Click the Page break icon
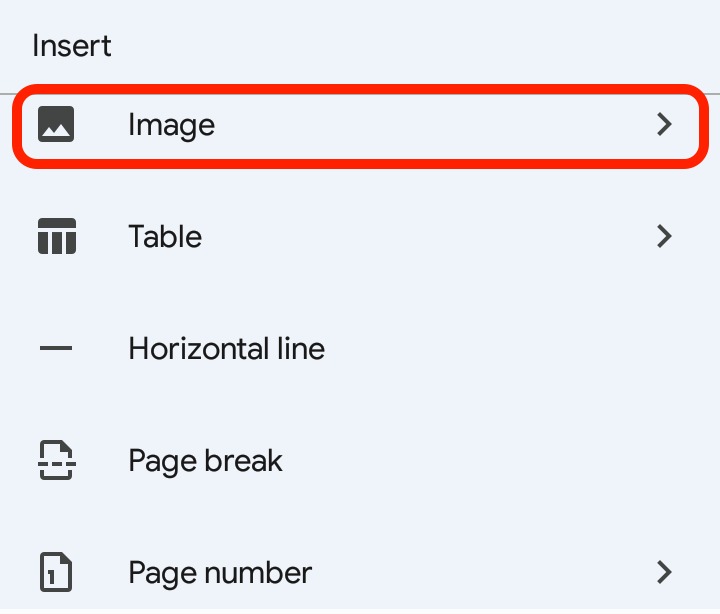720x614 pixels. tap(56, 461)
